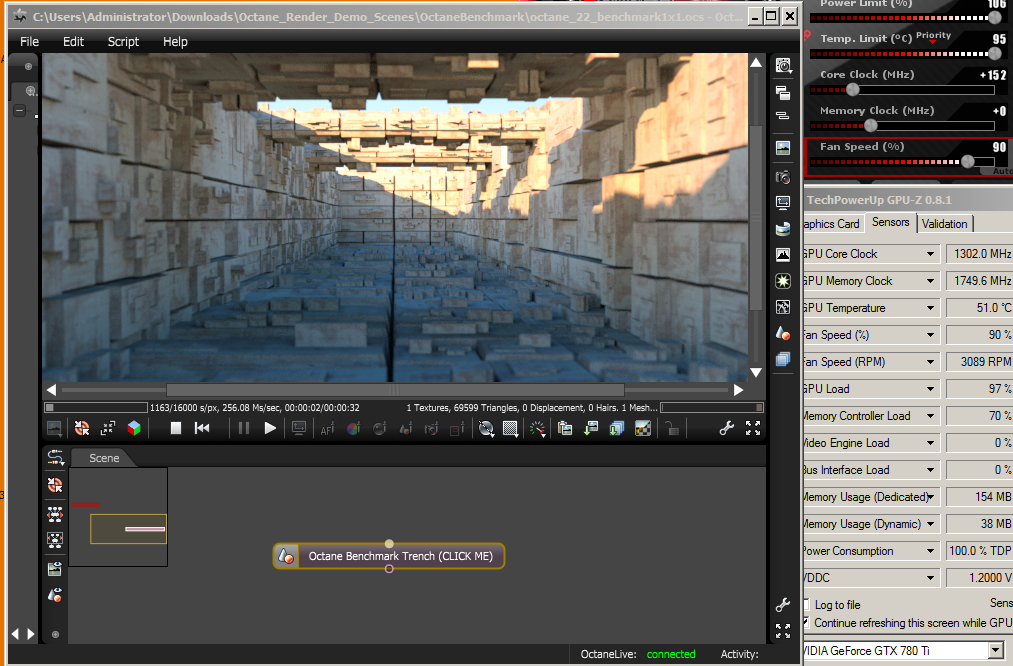The image size is (1013, 666).
Task: Expand the VDDC sensor dropdown
Action: click(x=930, y=578)
